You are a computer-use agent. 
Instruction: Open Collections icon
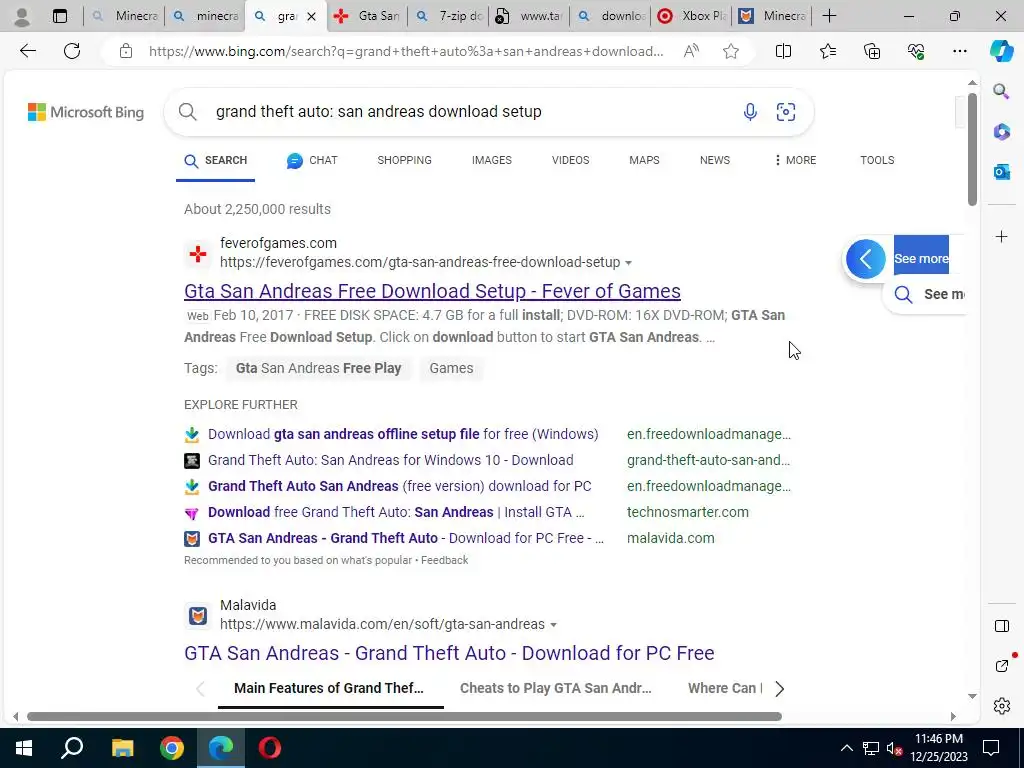872,51
